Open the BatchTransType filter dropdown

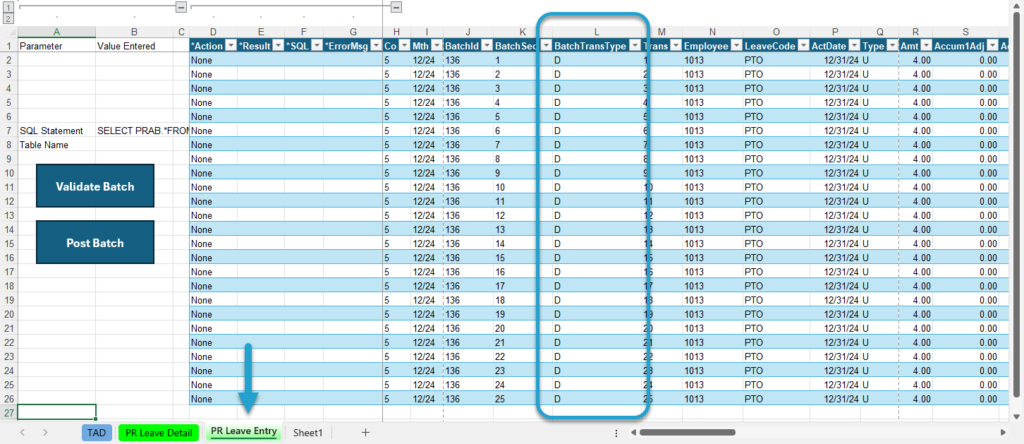click(x=635, y=46)
